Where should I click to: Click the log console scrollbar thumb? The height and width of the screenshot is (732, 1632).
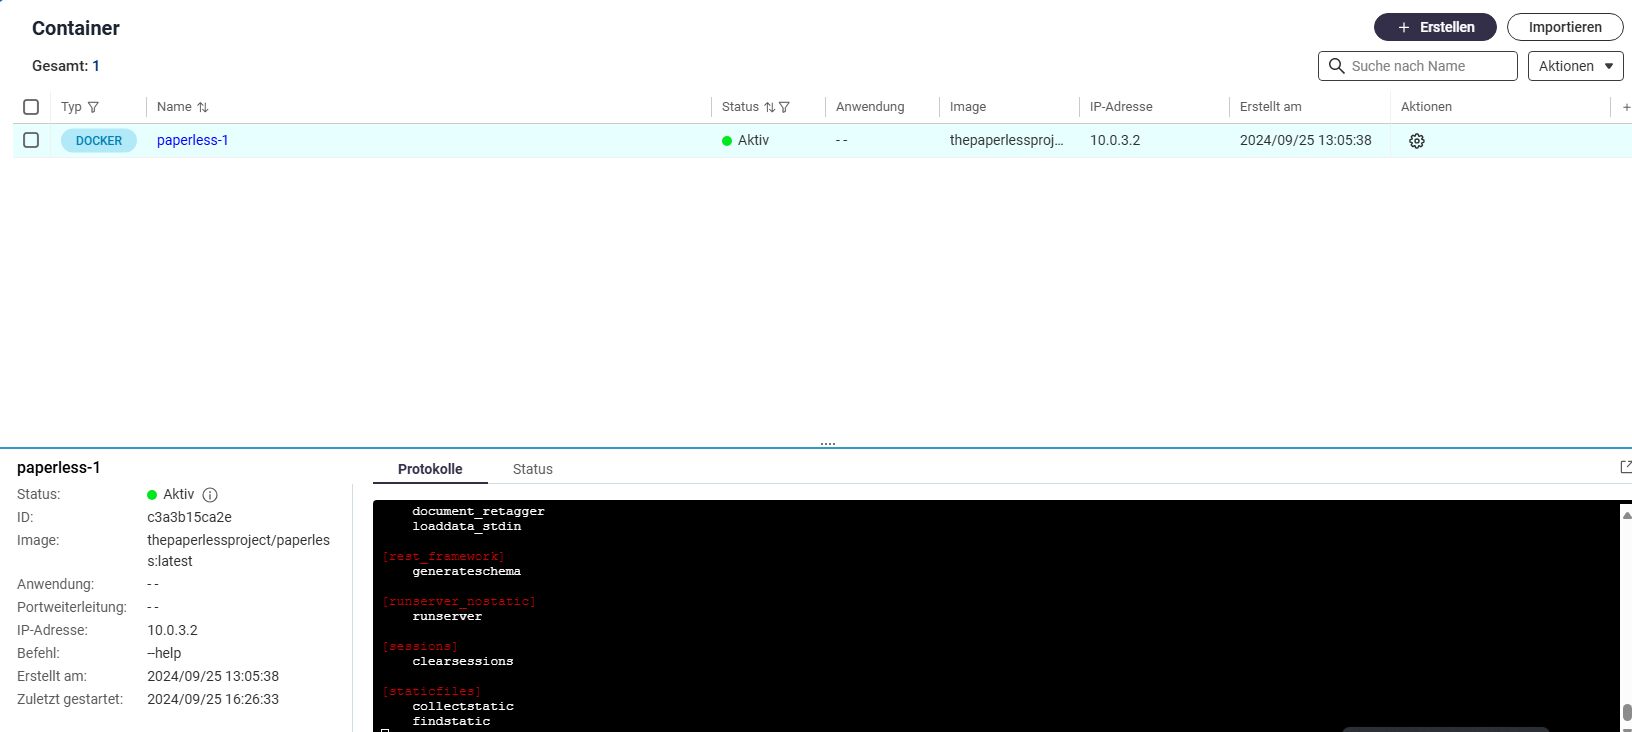[1626, 713]
